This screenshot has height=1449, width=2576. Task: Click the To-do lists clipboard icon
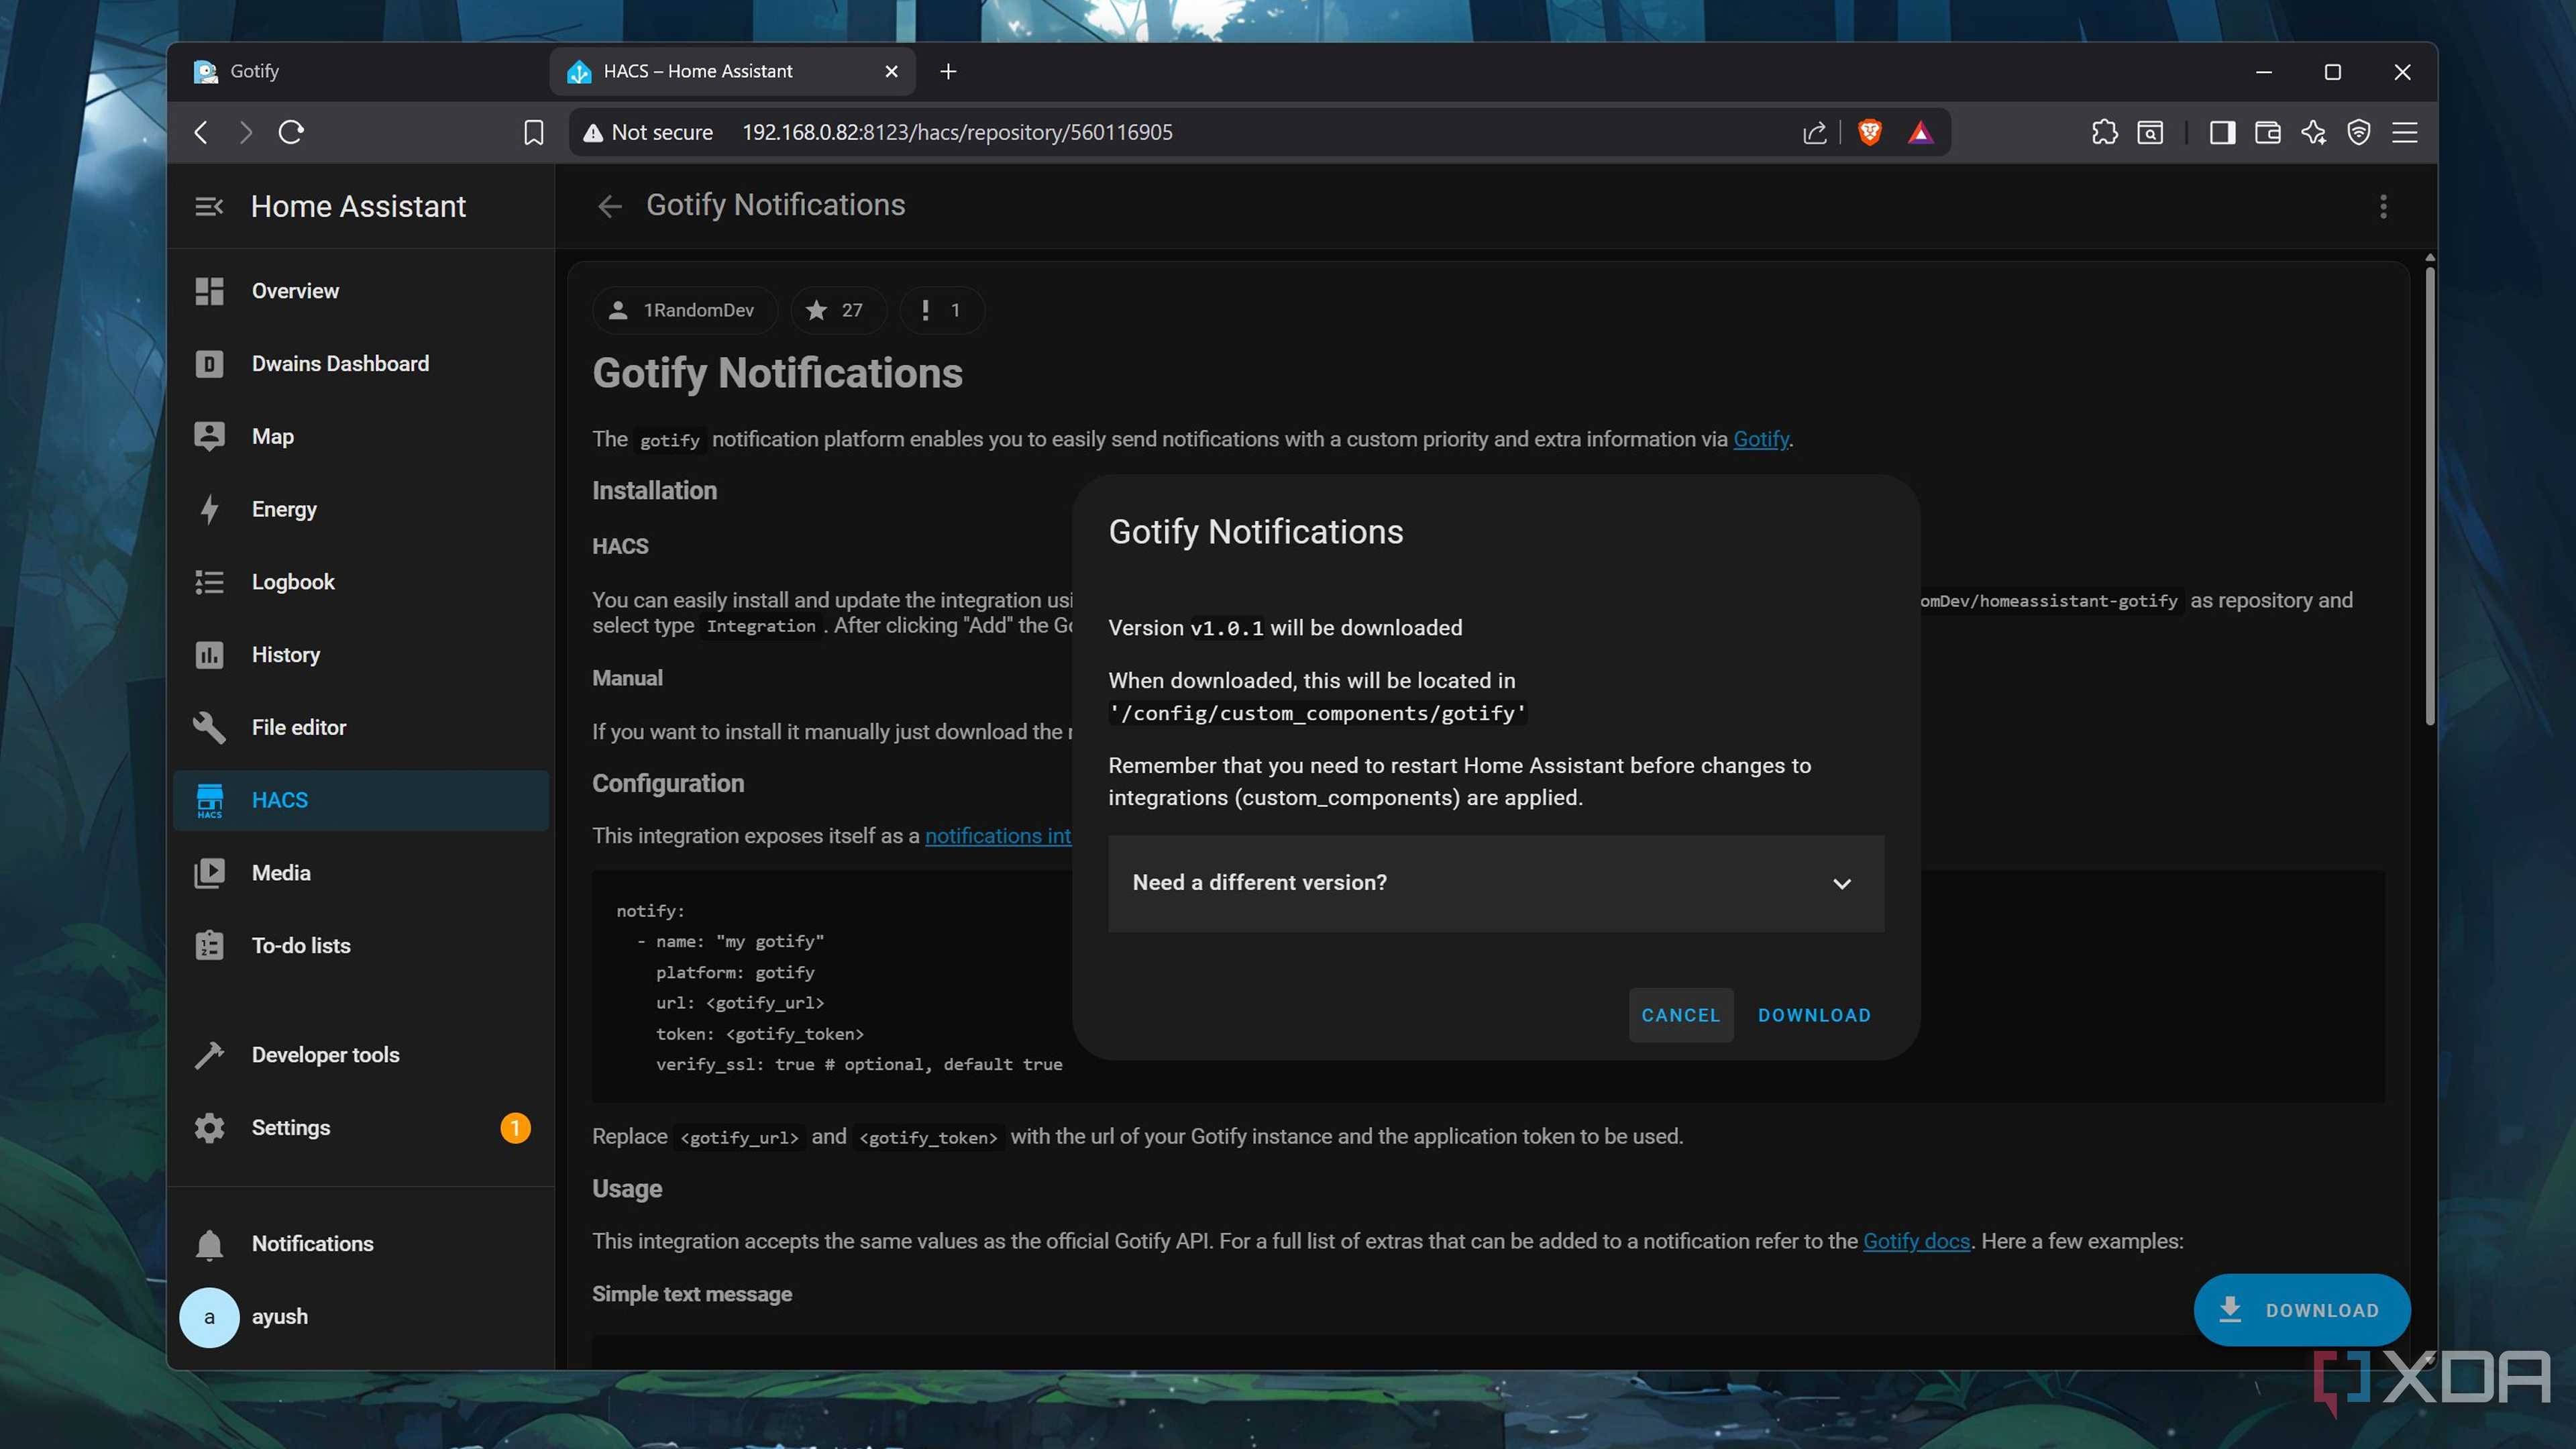click(x=209, y=946)
